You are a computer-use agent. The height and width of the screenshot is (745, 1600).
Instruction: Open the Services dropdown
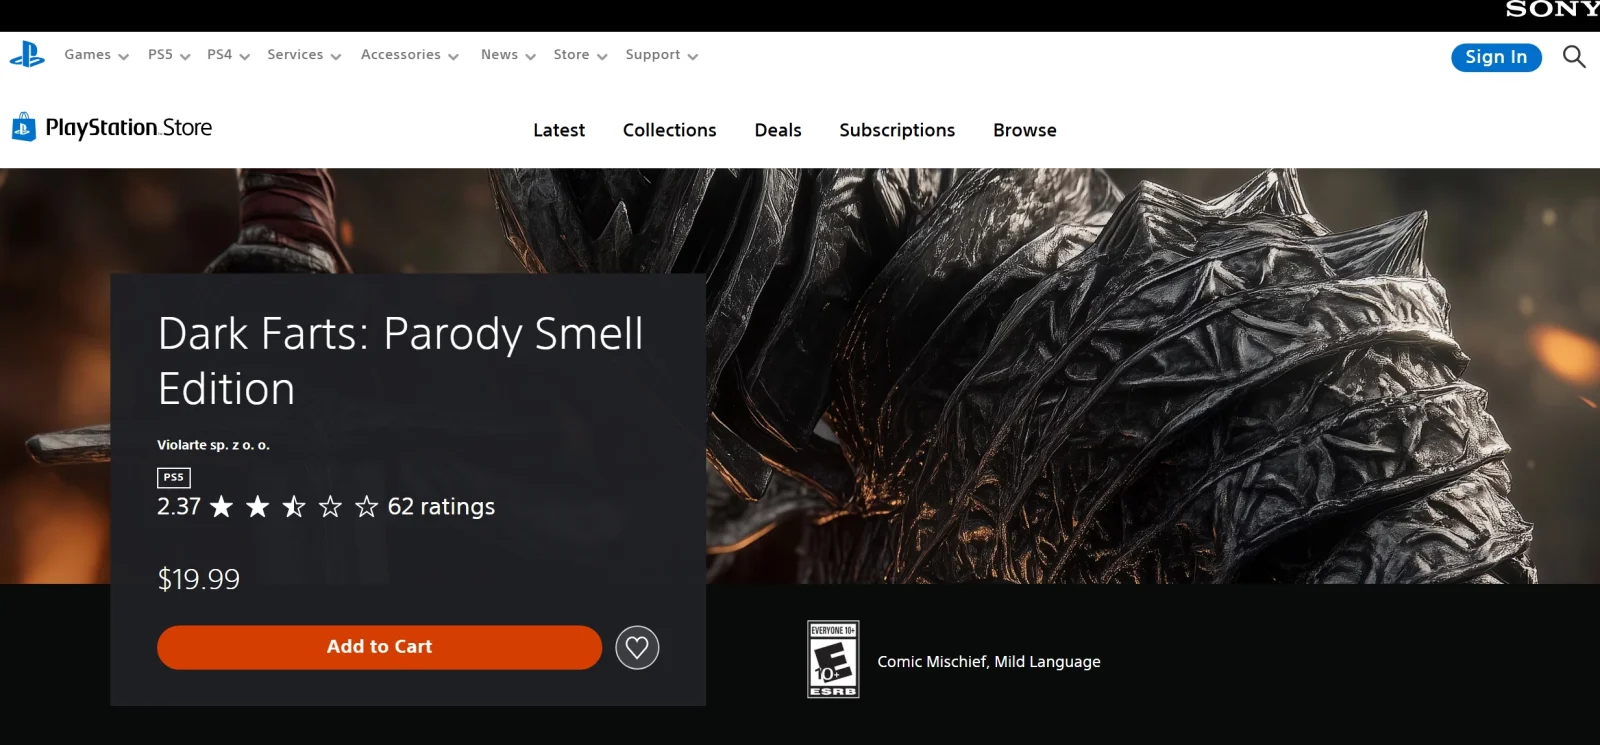click(304, 55)
